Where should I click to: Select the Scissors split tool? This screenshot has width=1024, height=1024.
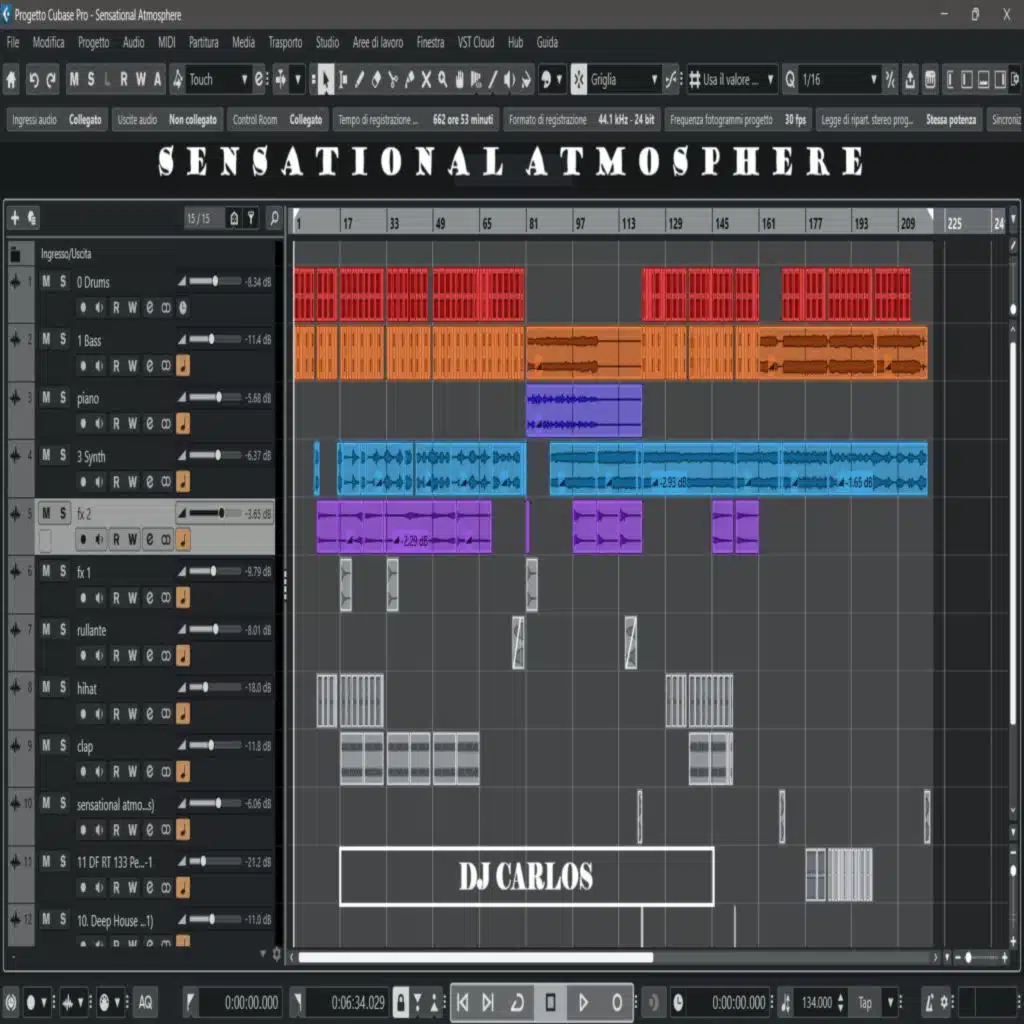392,79
